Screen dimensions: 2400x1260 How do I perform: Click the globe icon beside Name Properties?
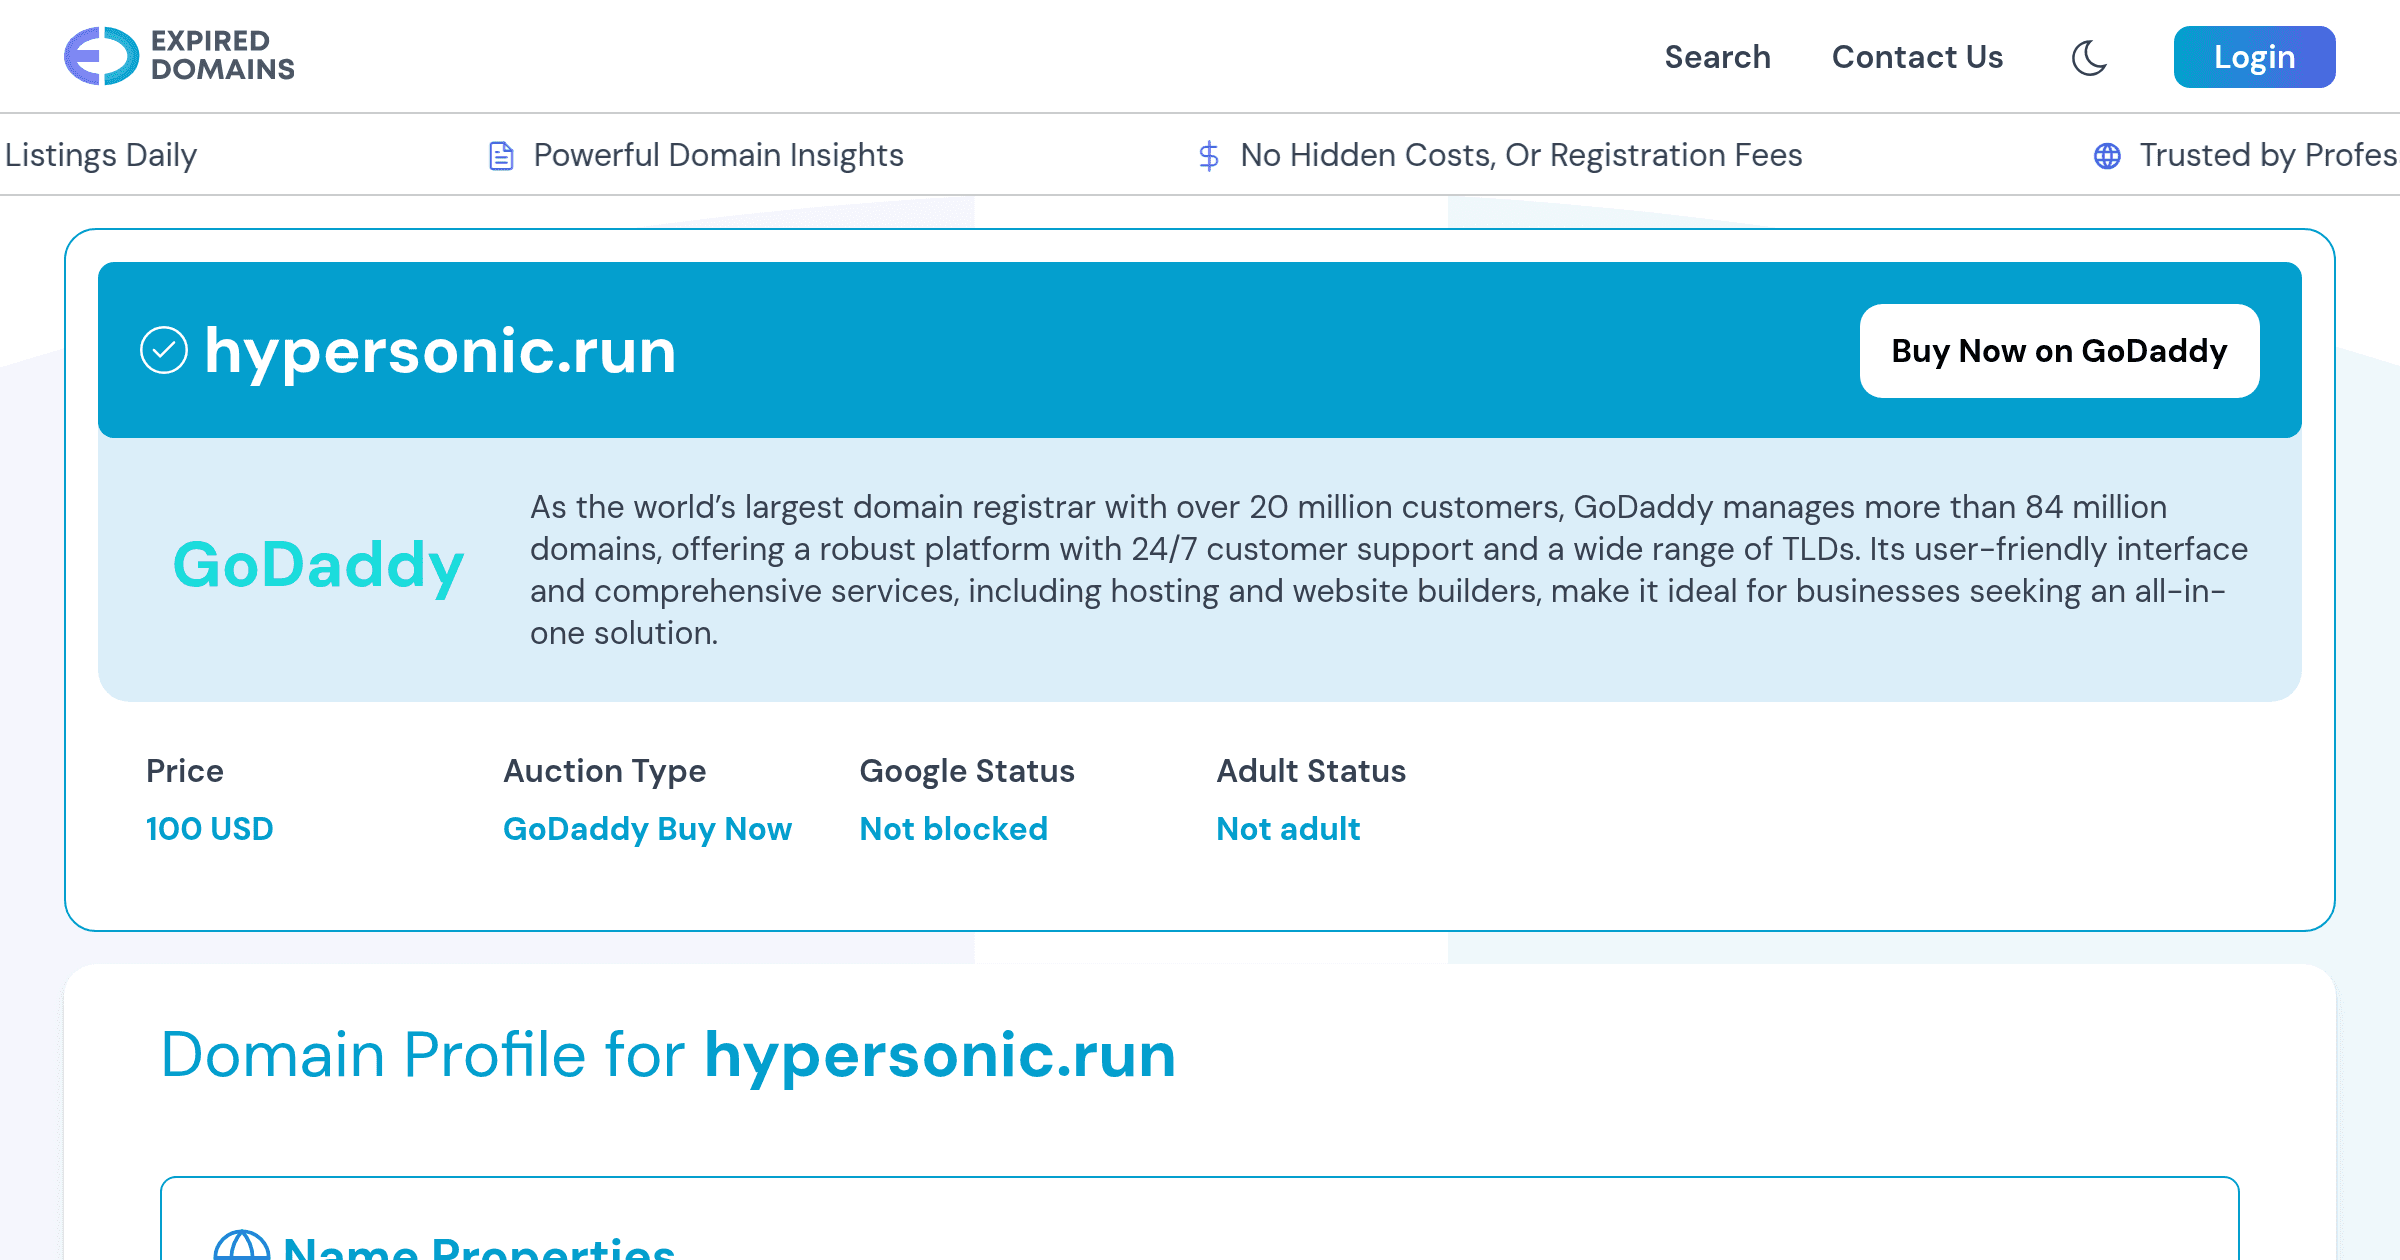coord(242,1245)
